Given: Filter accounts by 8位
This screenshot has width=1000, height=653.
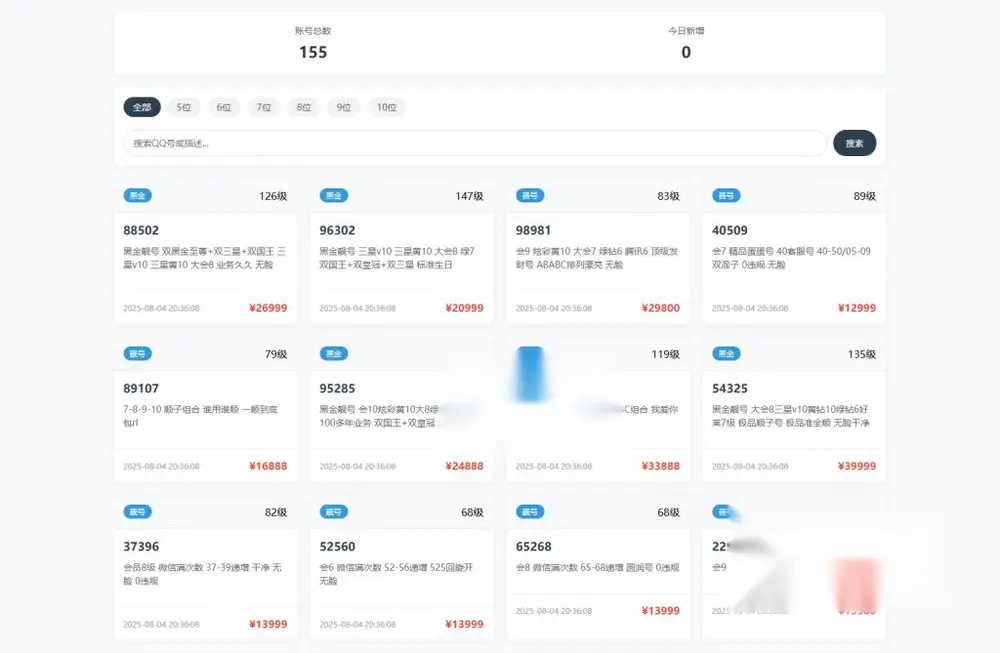Looking at the screenshot, I should (x=304, y=107).
